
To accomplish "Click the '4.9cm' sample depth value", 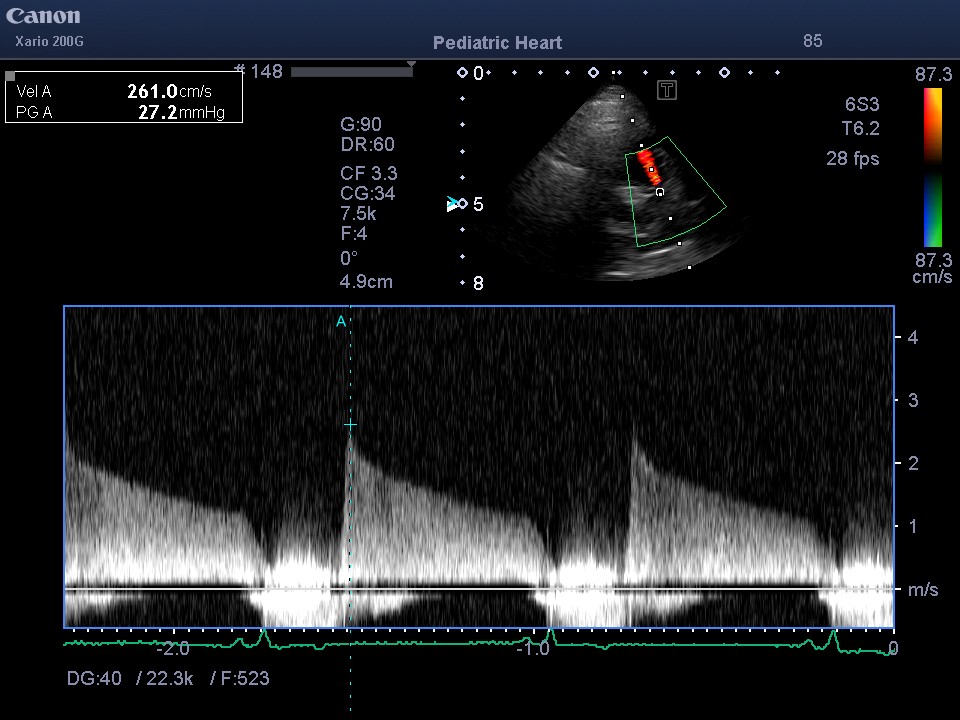I will (366, 282).
